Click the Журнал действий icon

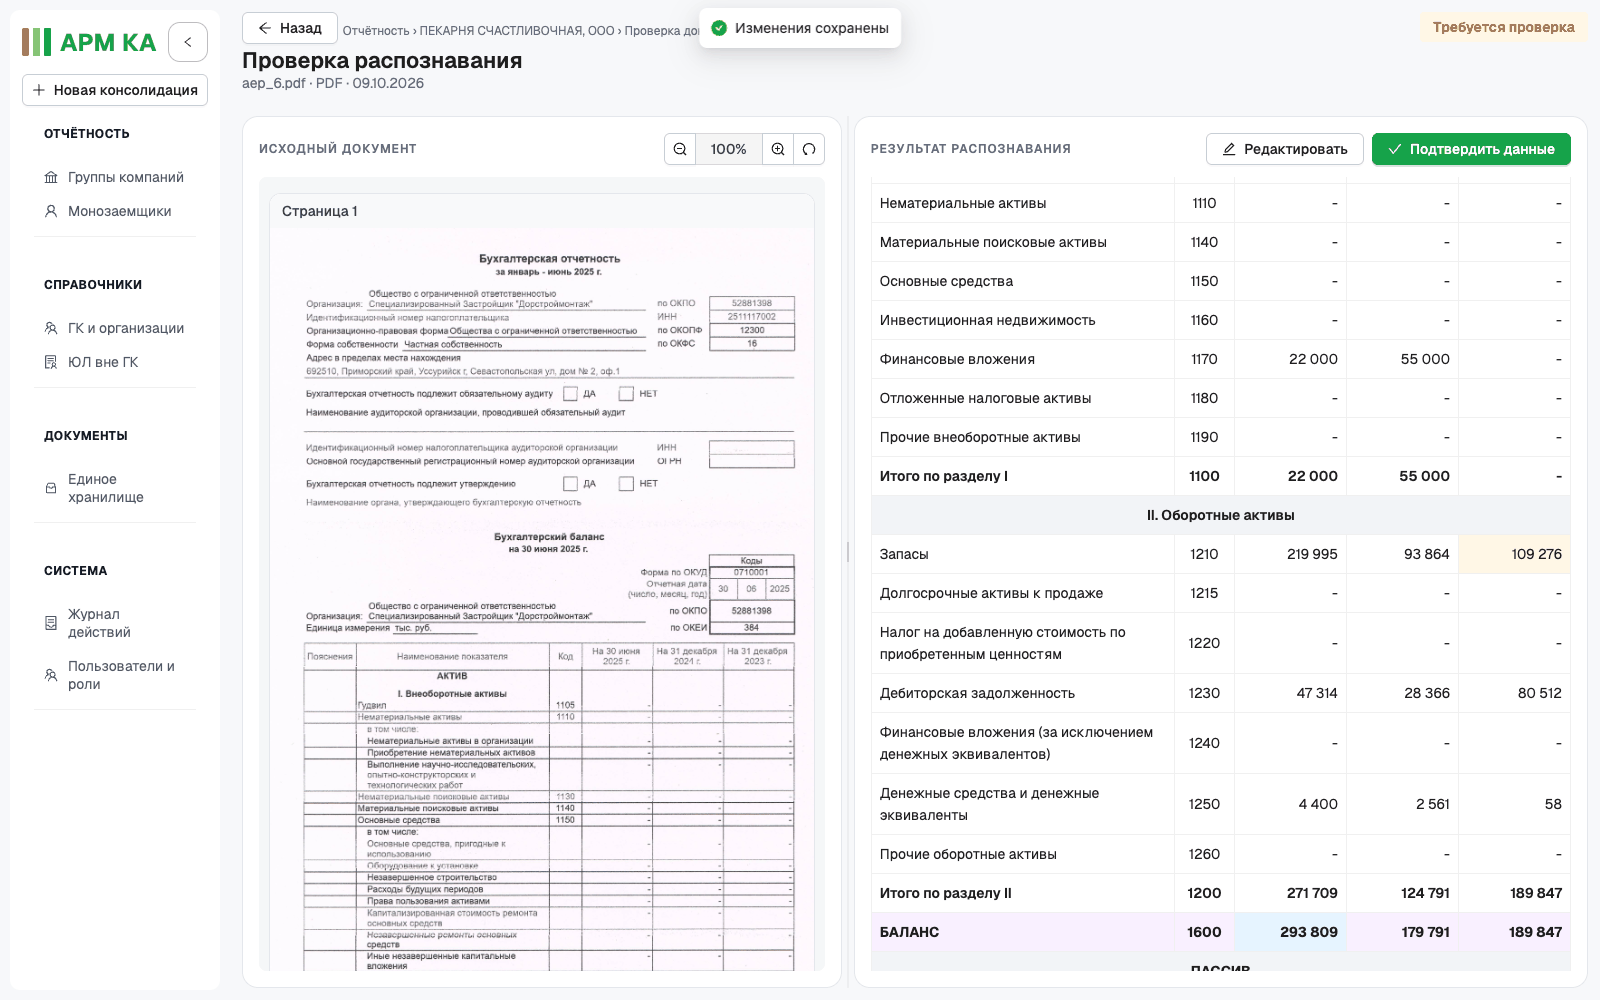pos(51,623)
